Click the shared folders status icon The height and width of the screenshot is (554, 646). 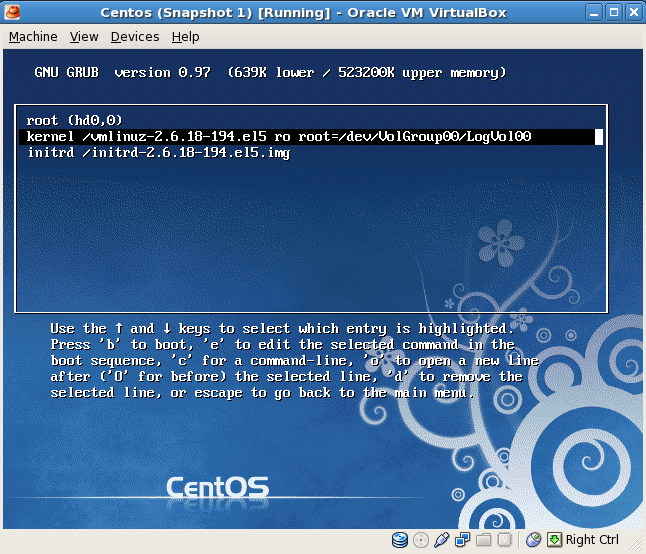(484, 540)
